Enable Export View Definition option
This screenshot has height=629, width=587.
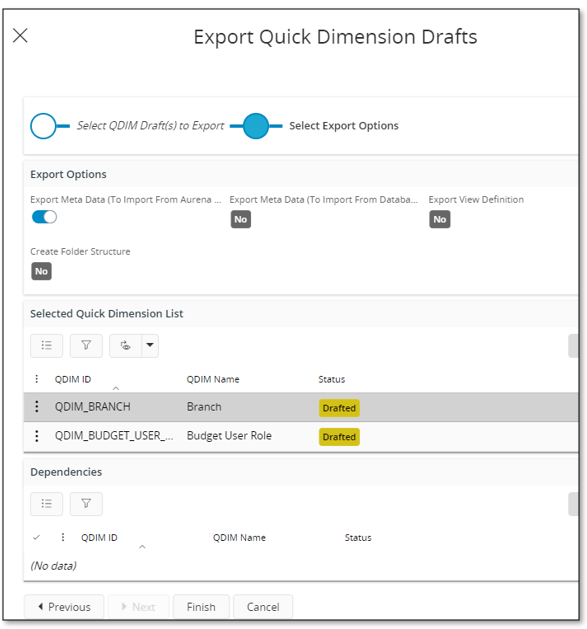coord(440,219)
